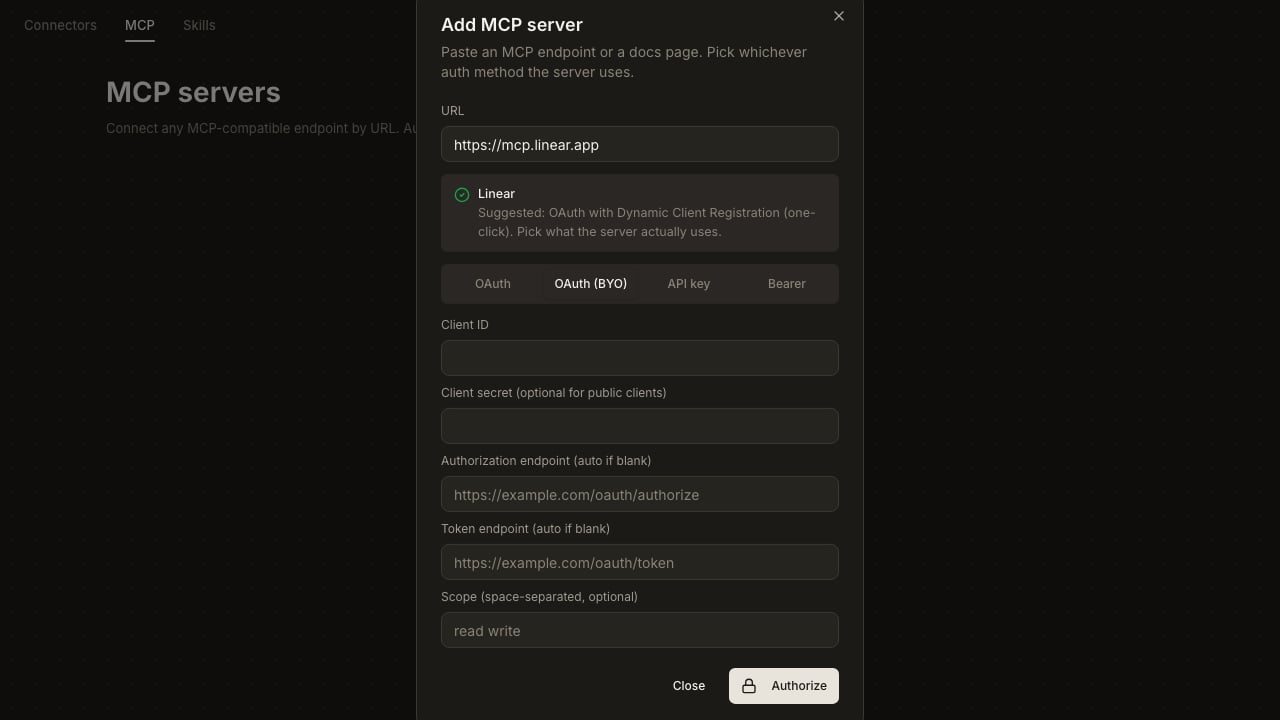Click the Authorize button
Screen dimensions: 1280x720
pos(784,686)
